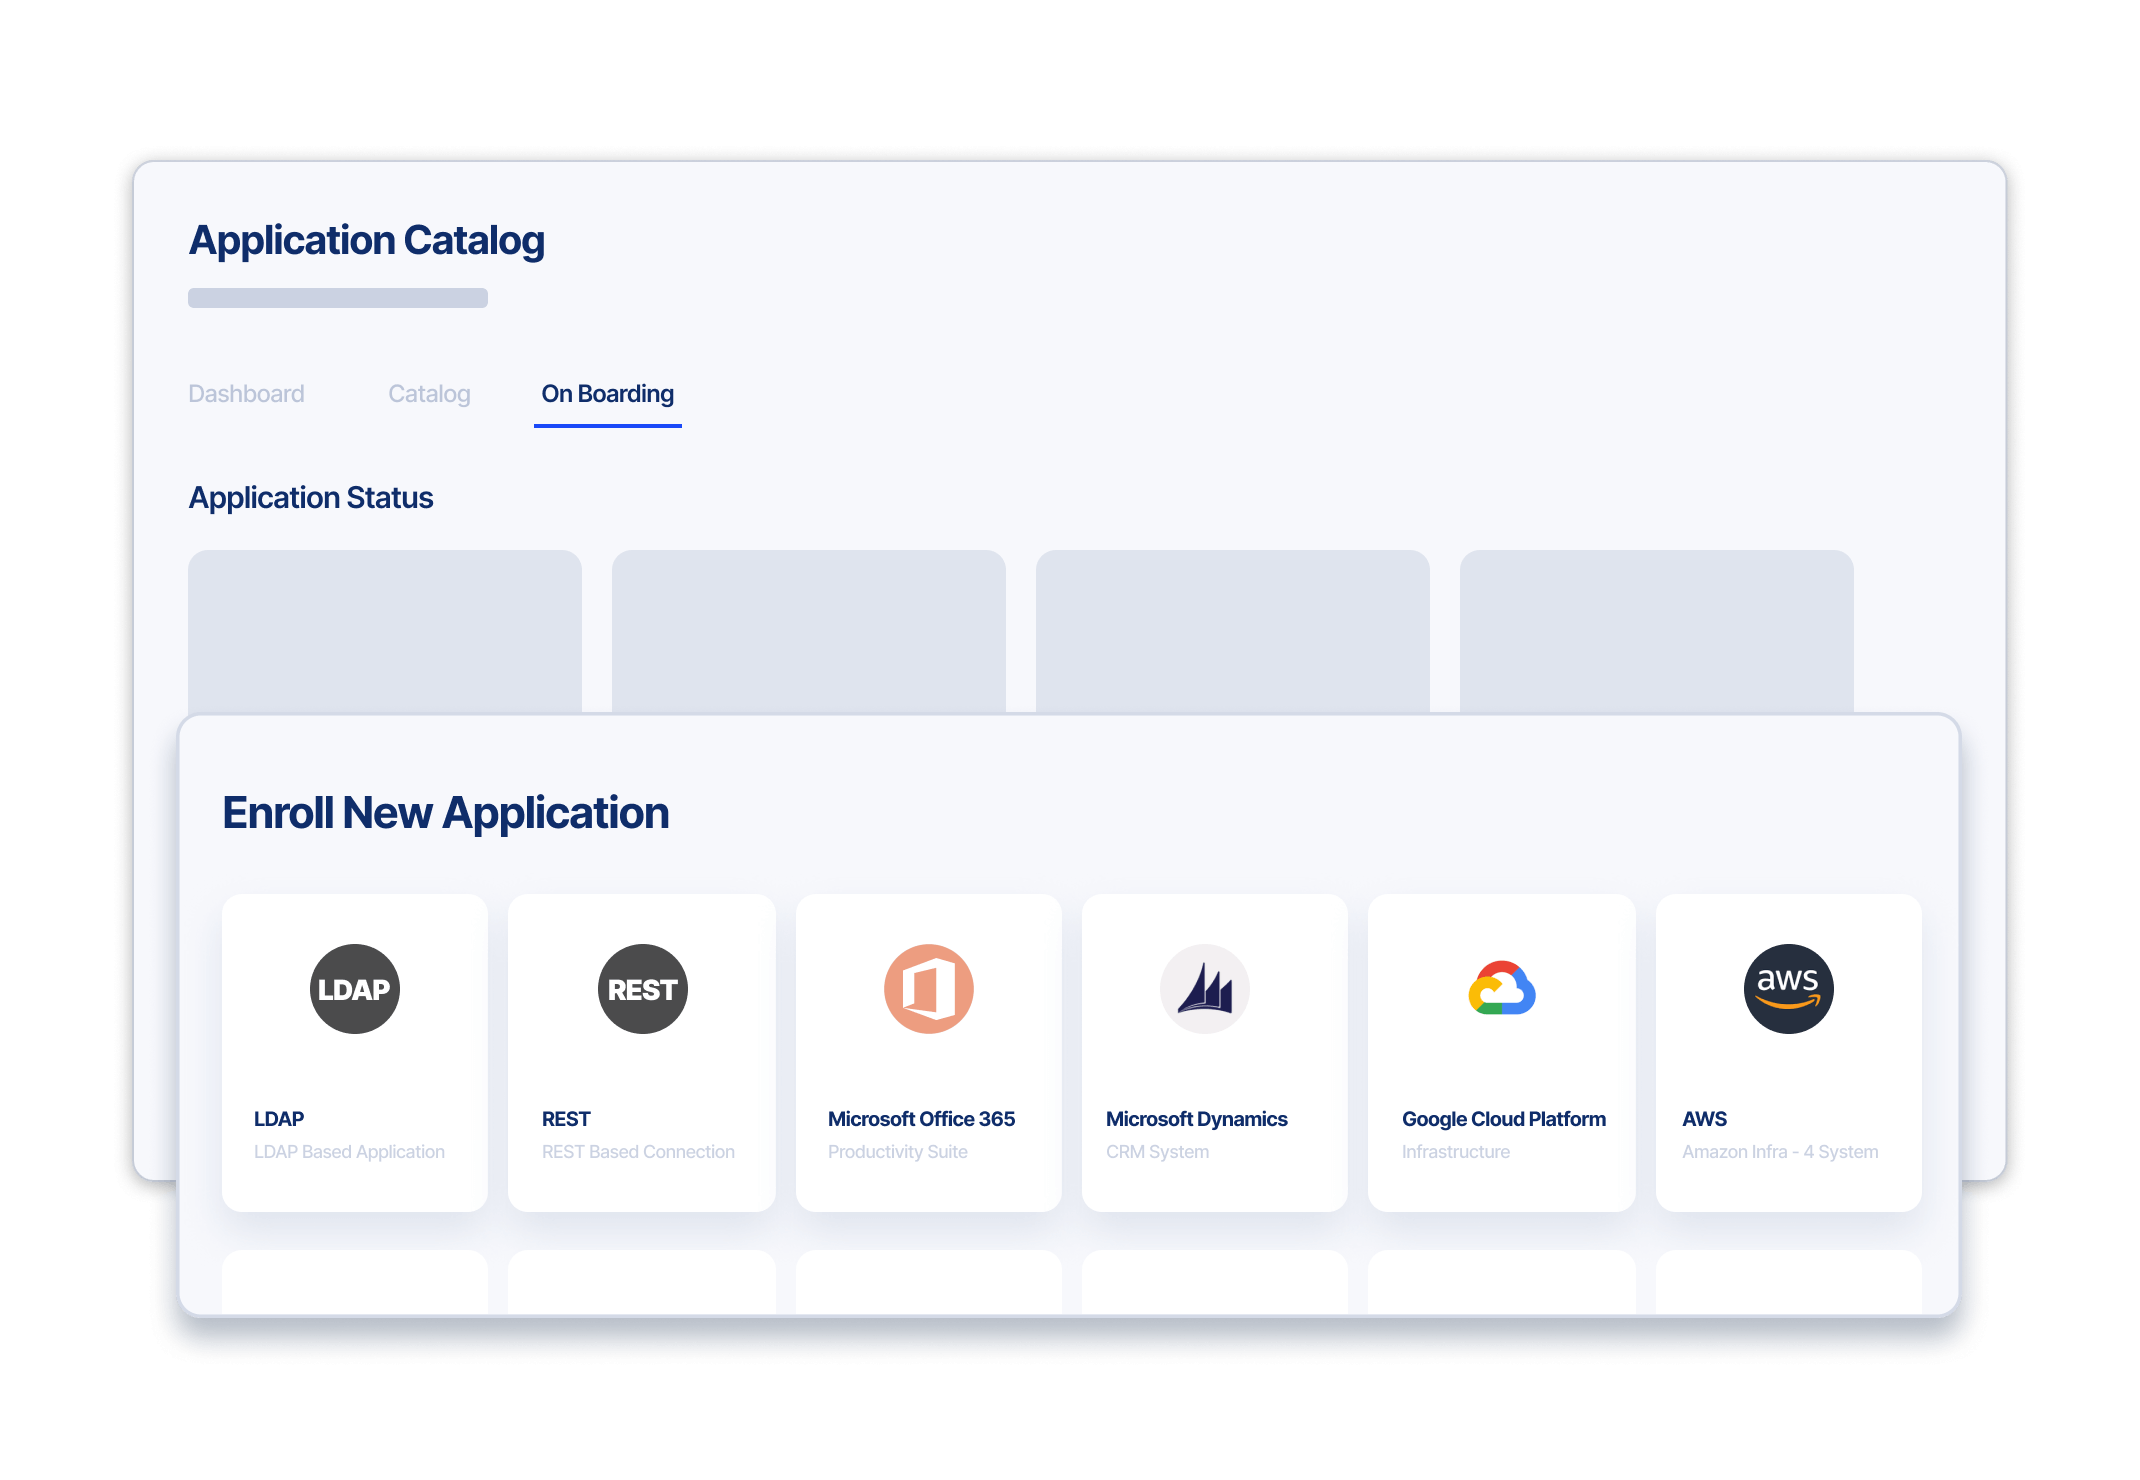This screenshot has width=2140, height=1480.
Task: Click the Application Status heading
Action: [310, 497]
